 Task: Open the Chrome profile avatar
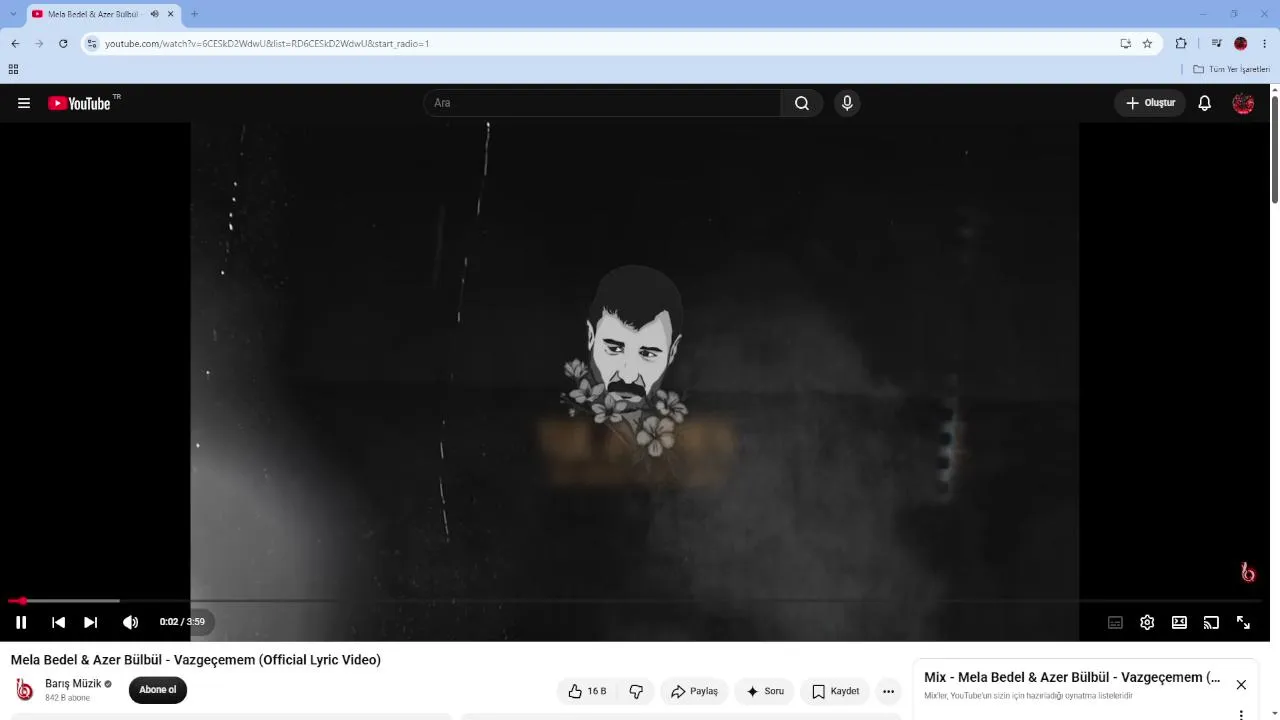click(x=1241, y=43)
